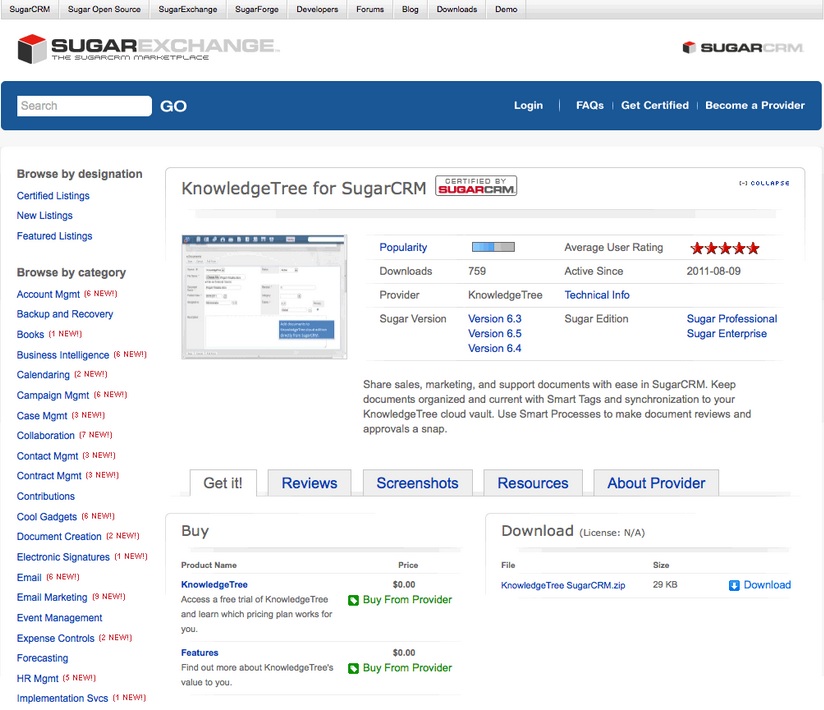
Task: Open Downloads in top navigation
Action: click(x=457, y=9)
